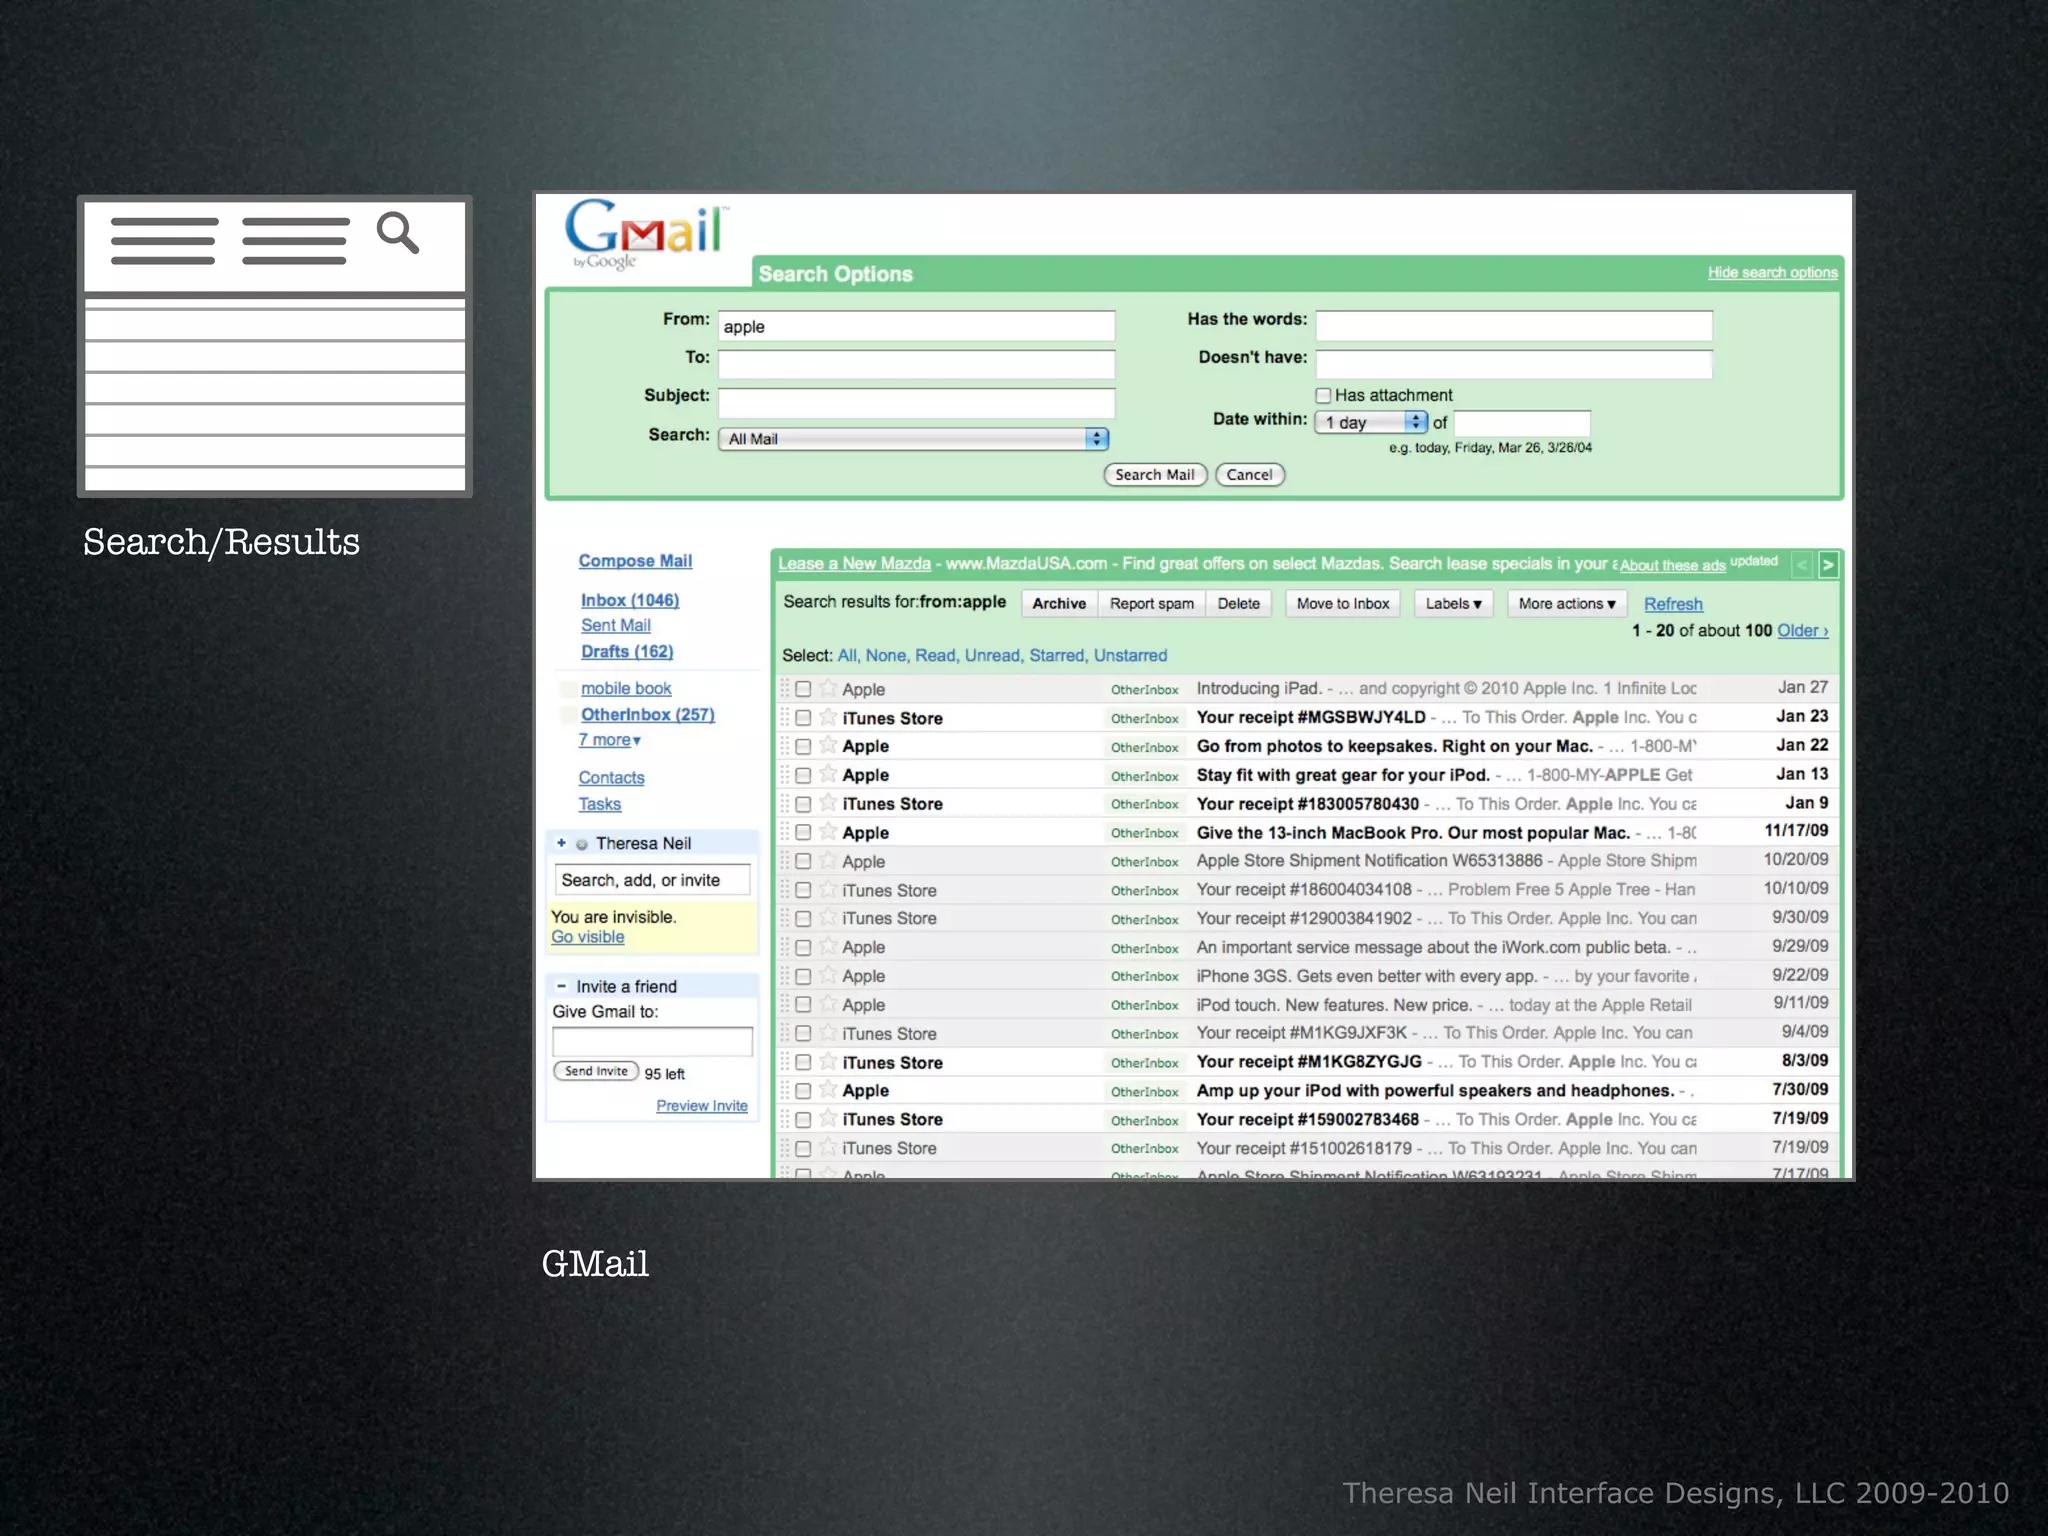This screenshot has width=2048, height=1536.
Task: Star the Amp up your iPod email
Action: tap(828, 1090)
